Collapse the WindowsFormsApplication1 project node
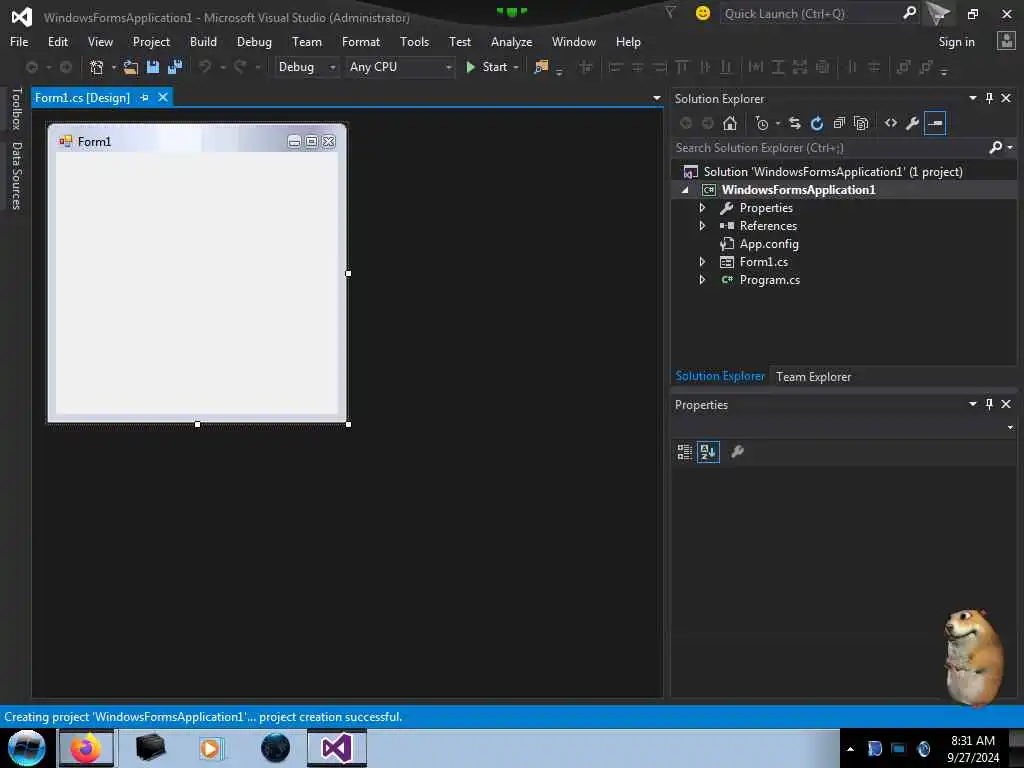This screenshot has height=768, width=1024. [685, 190]
